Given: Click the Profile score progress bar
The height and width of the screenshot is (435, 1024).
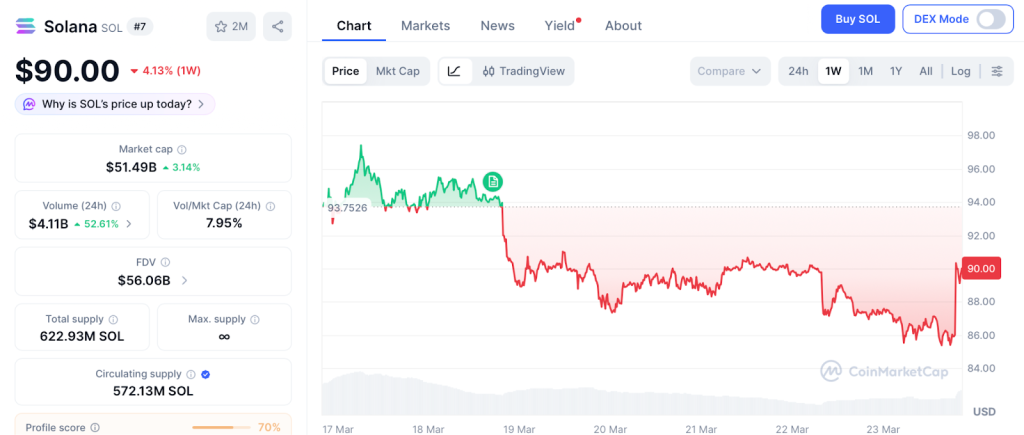Looking at the screenshot, I should coord(220,427).
